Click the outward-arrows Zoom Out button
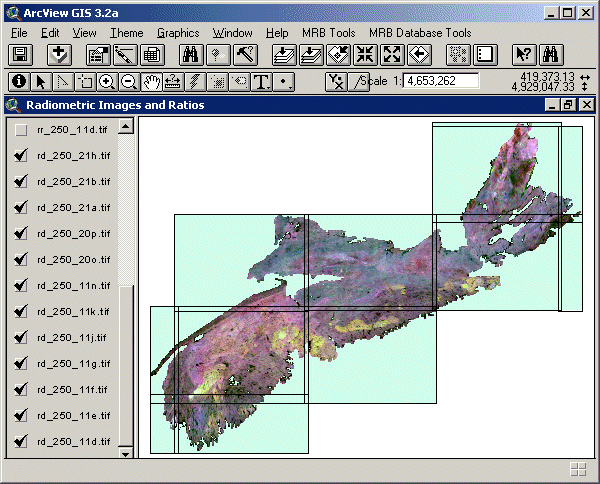 point(392,55)
